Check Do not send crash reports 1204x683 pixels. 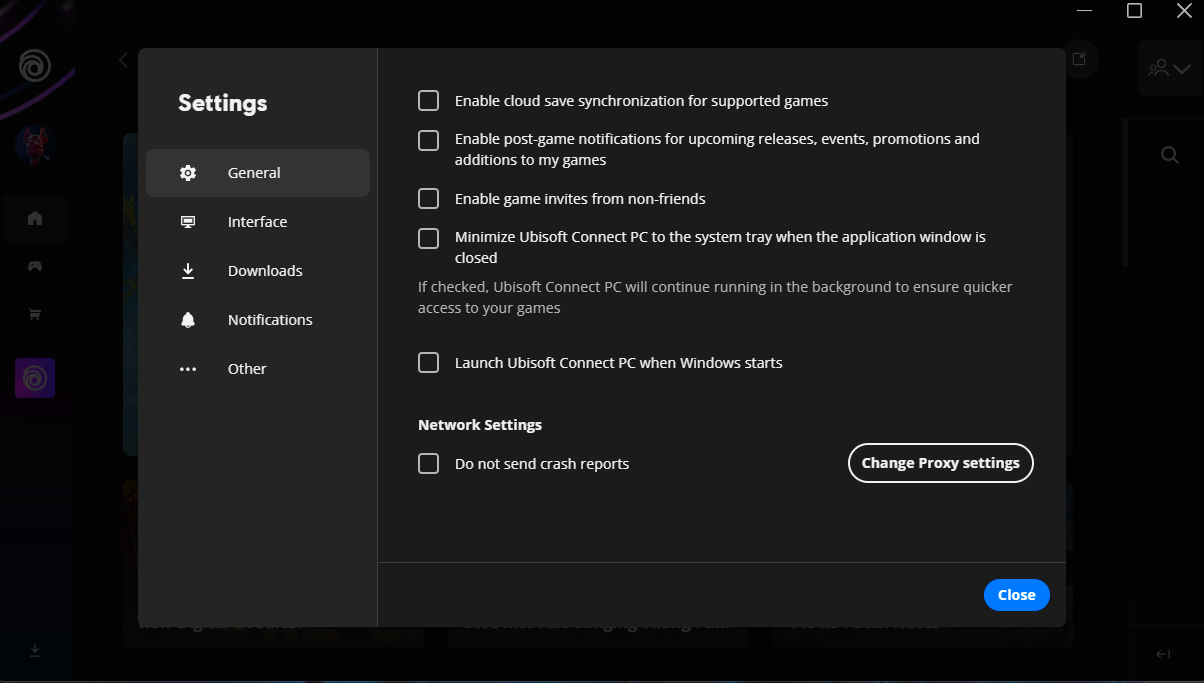(x=429, y=464)
